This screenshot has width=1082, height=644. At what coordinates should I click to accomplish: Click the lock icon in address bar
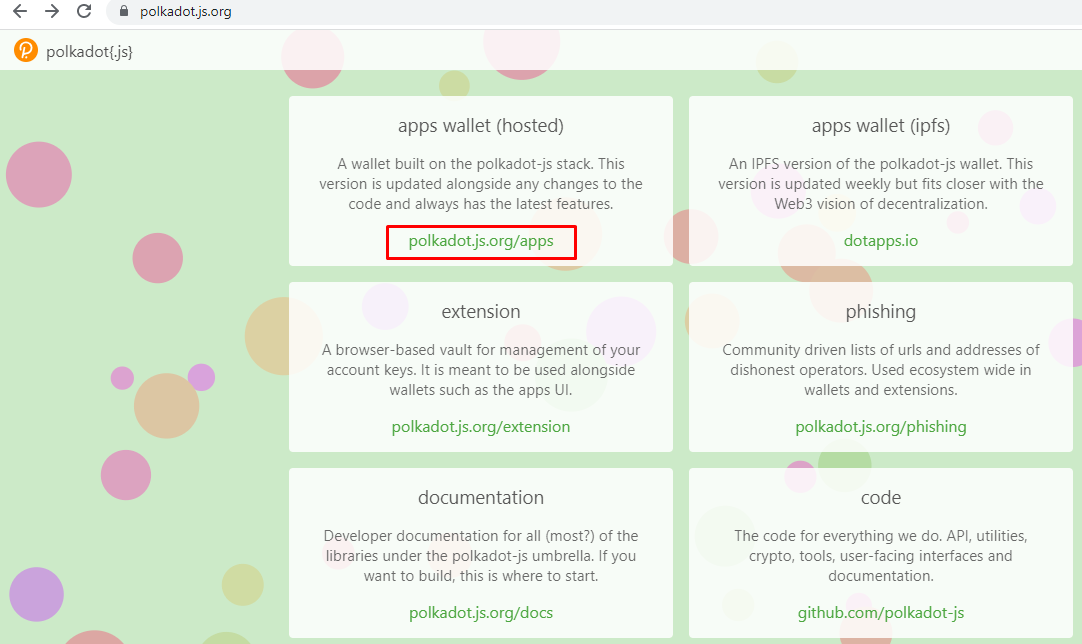[124, 11]
